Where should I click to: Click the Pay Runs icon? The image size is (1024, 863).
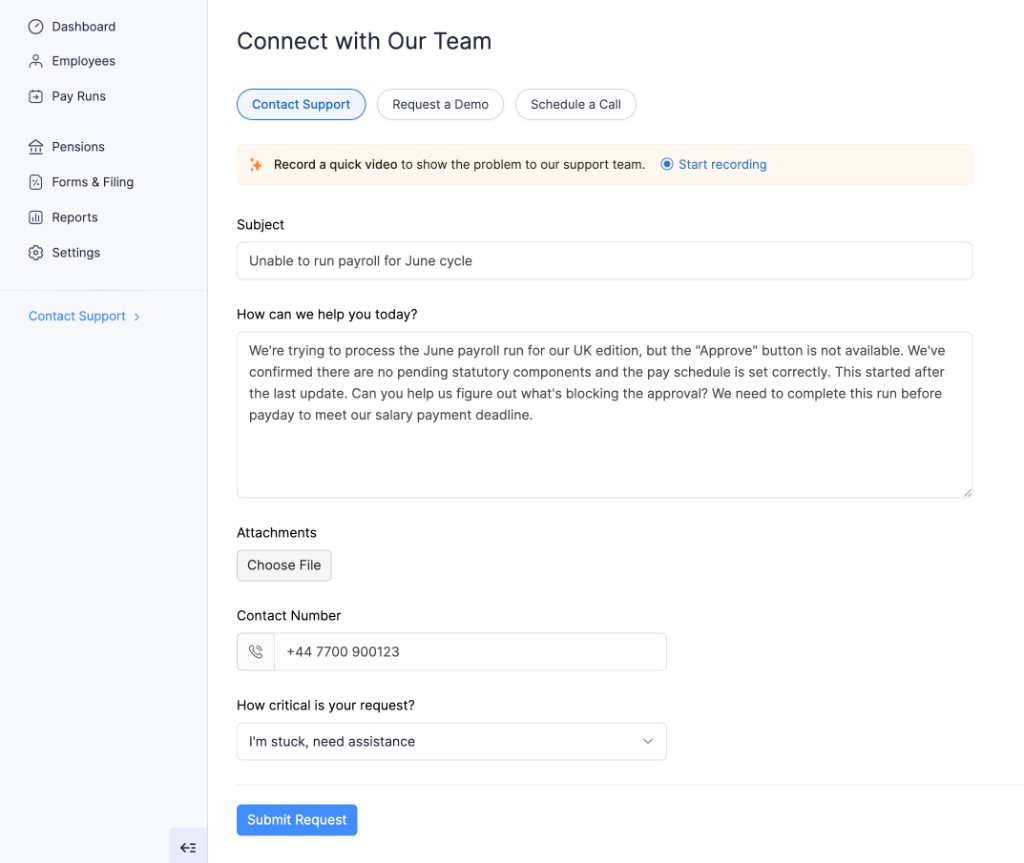35,97
